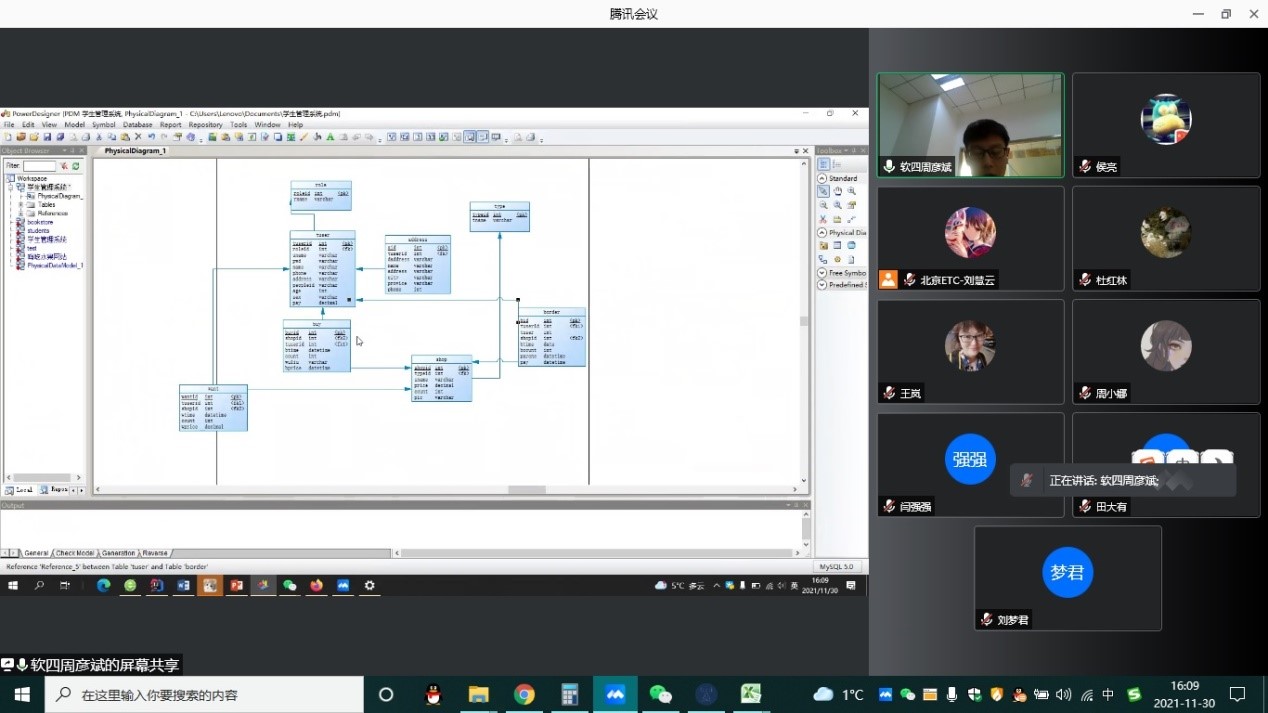Screen dimensions: 1268x713
Task: Collapse the Standard toolbox section
Action: [822, 178]
